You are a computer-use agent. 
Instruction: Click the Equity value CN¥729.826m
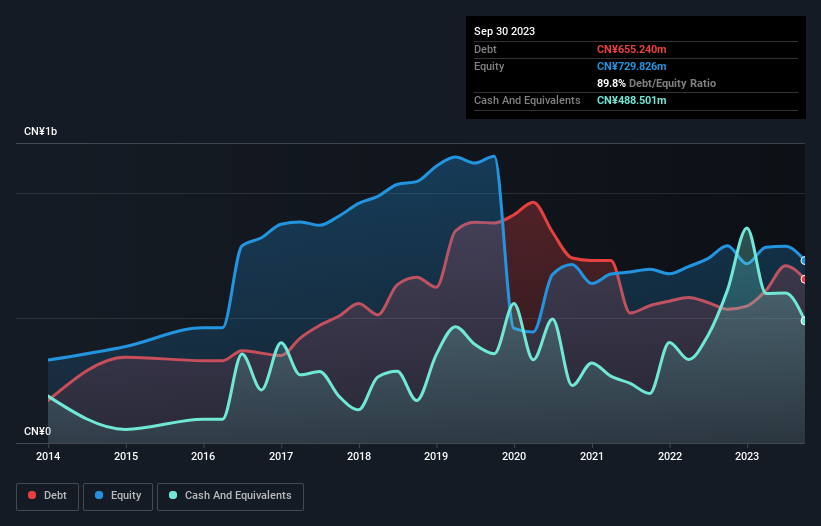click(x=631, y=66)
